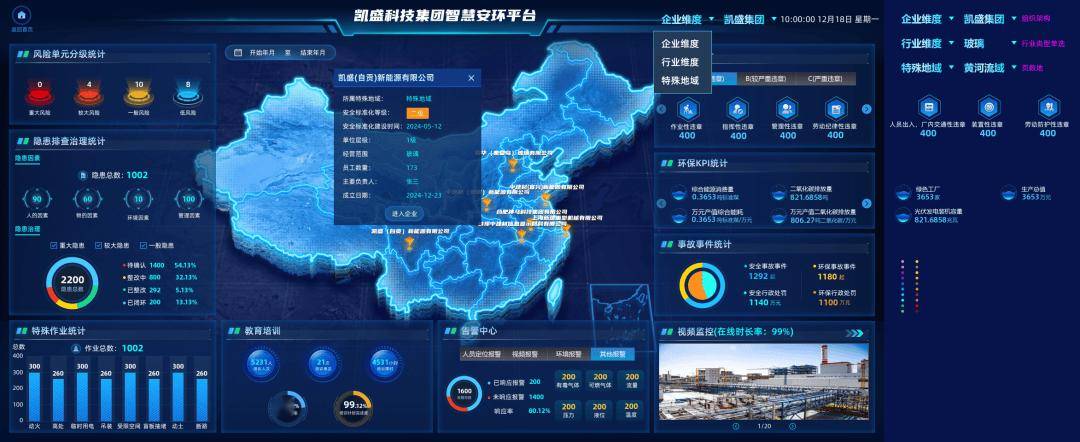Toggle the 较大隐患 checkbox
Screen dimensions: 1080x442
pyautogui.click(x=99, y=245)
